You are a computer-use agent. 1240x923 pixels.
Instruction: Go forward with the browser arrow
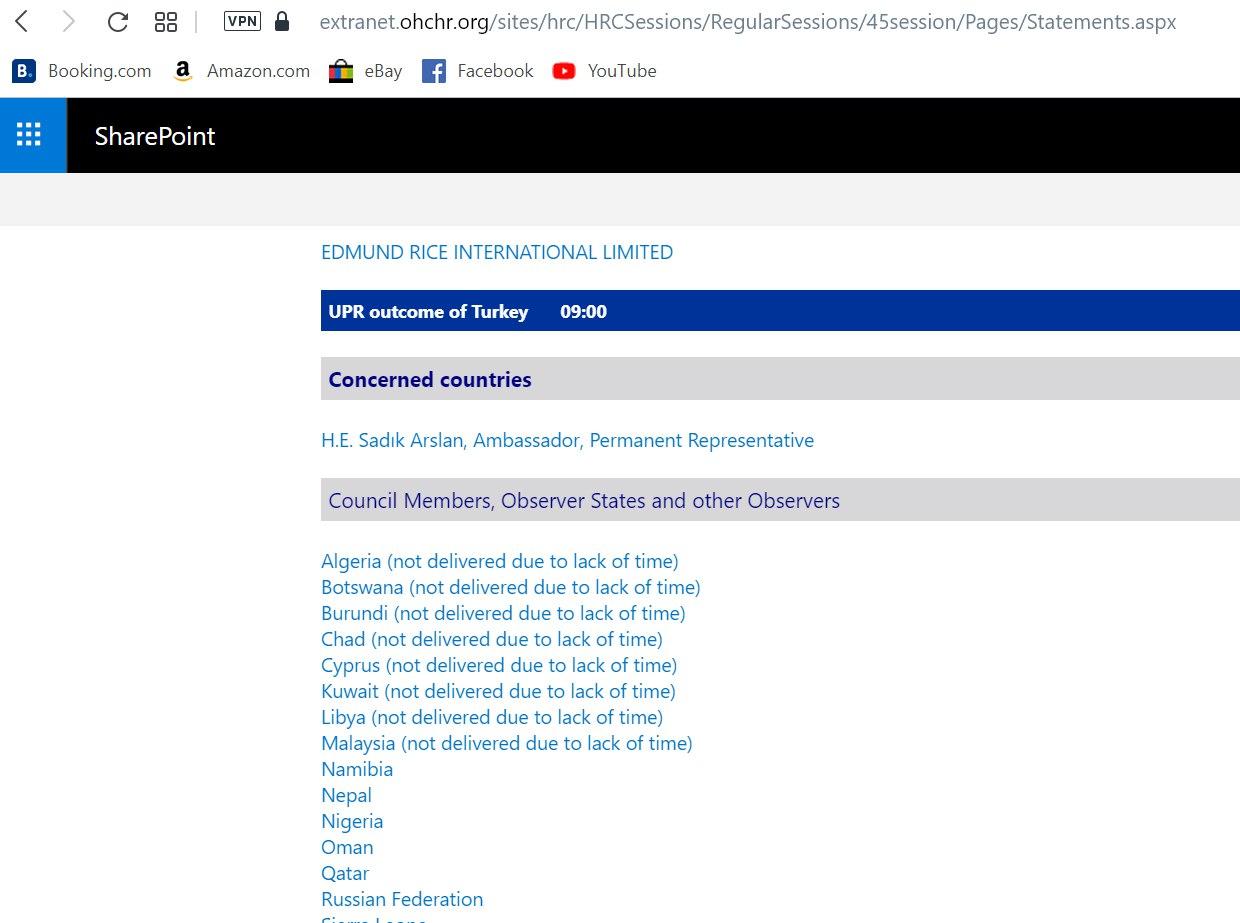click(68, 21)
